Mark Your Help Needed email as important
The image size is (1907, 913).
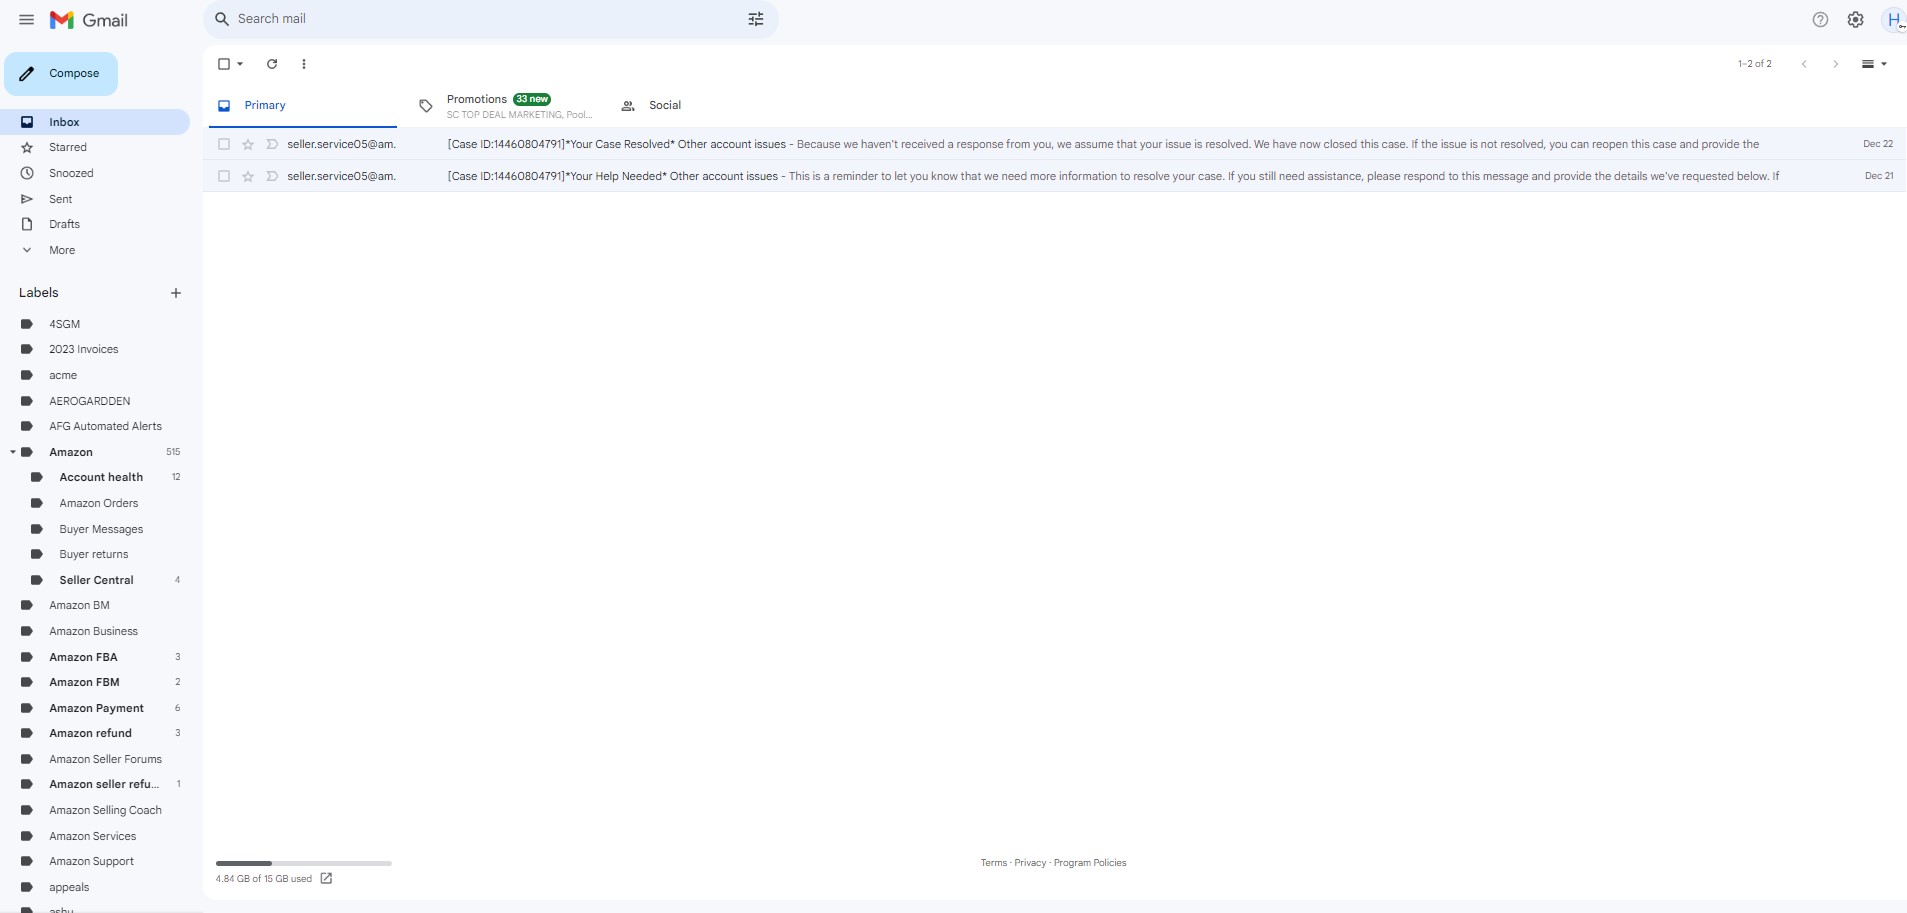tap(271, 176)
